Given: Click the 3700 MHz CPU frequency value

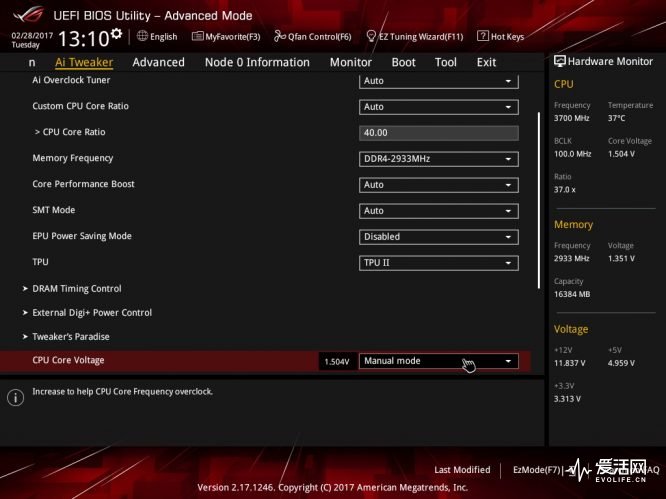Looking at the screenshot, I should (571, 118).
